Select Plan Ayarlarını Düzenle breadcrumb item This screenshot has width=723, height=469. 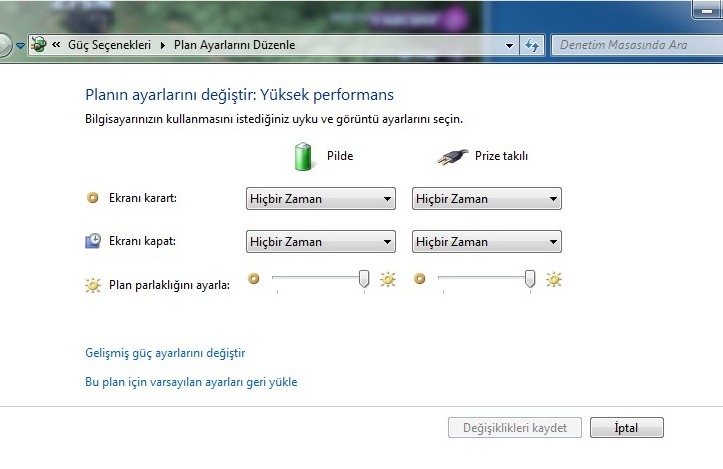click(234, 45)
